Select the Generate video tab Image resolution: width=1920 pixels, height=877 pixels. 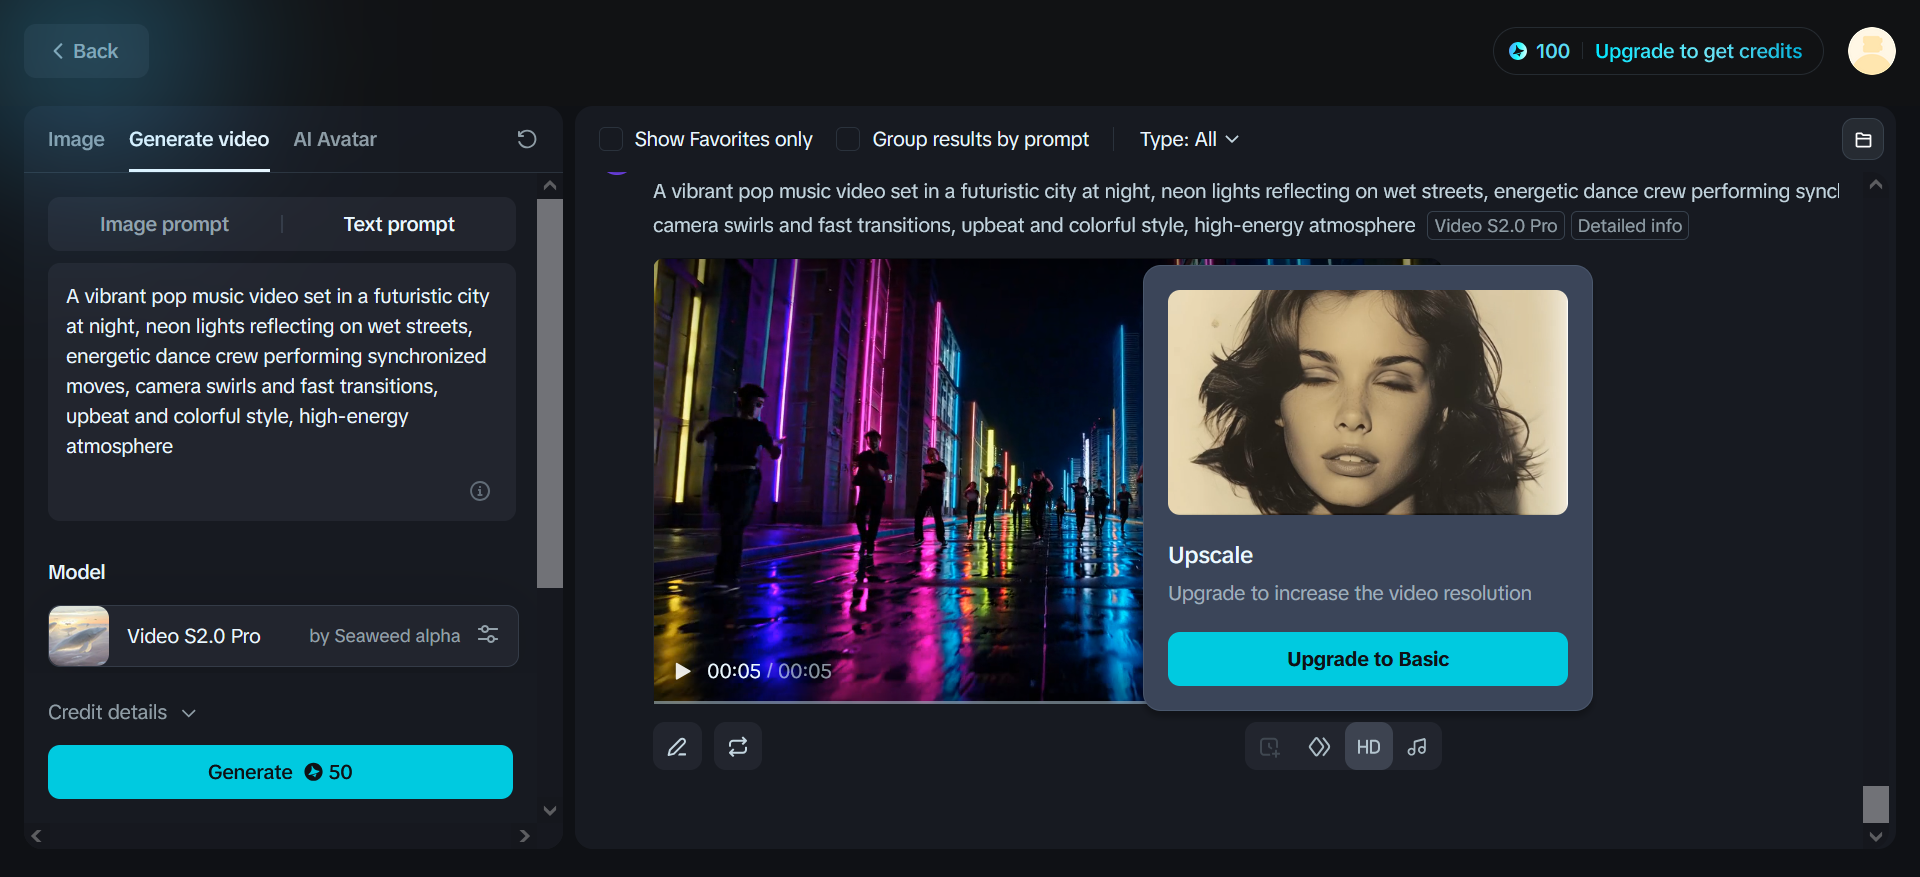199,139
